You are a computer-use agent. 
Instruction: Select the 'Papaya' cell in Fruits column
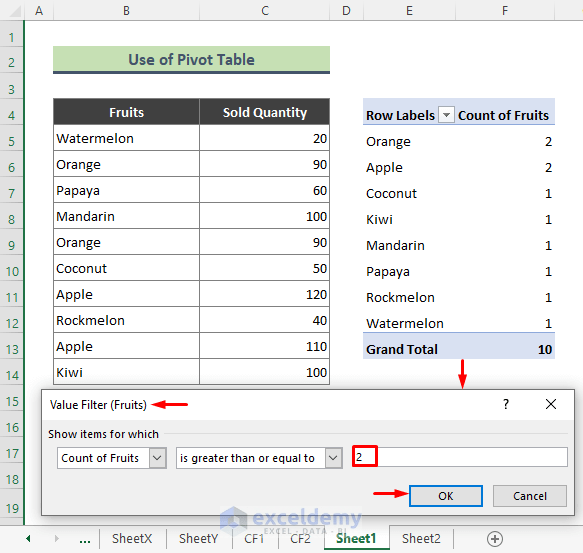tap(126, 190)
